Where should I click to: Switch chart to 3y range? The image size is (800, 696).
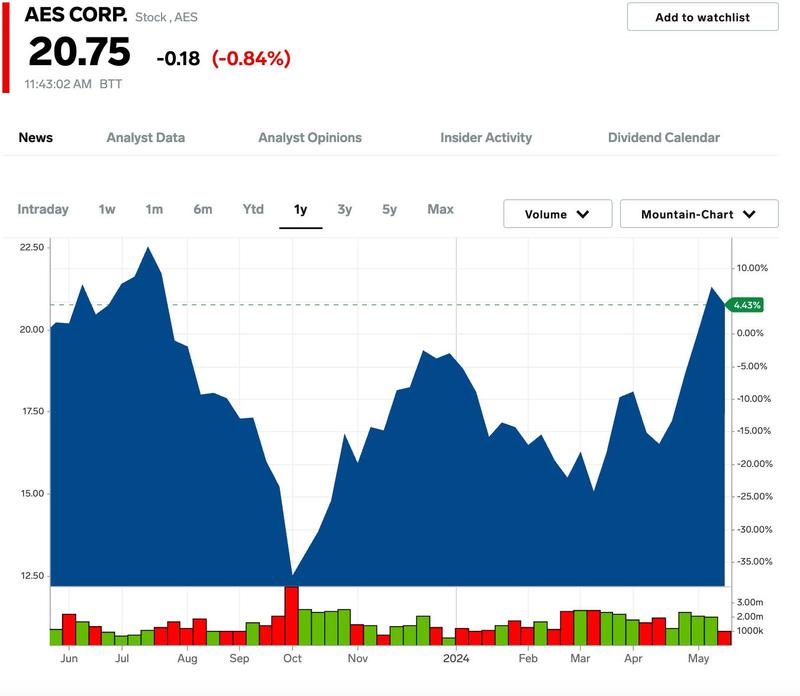344,209
